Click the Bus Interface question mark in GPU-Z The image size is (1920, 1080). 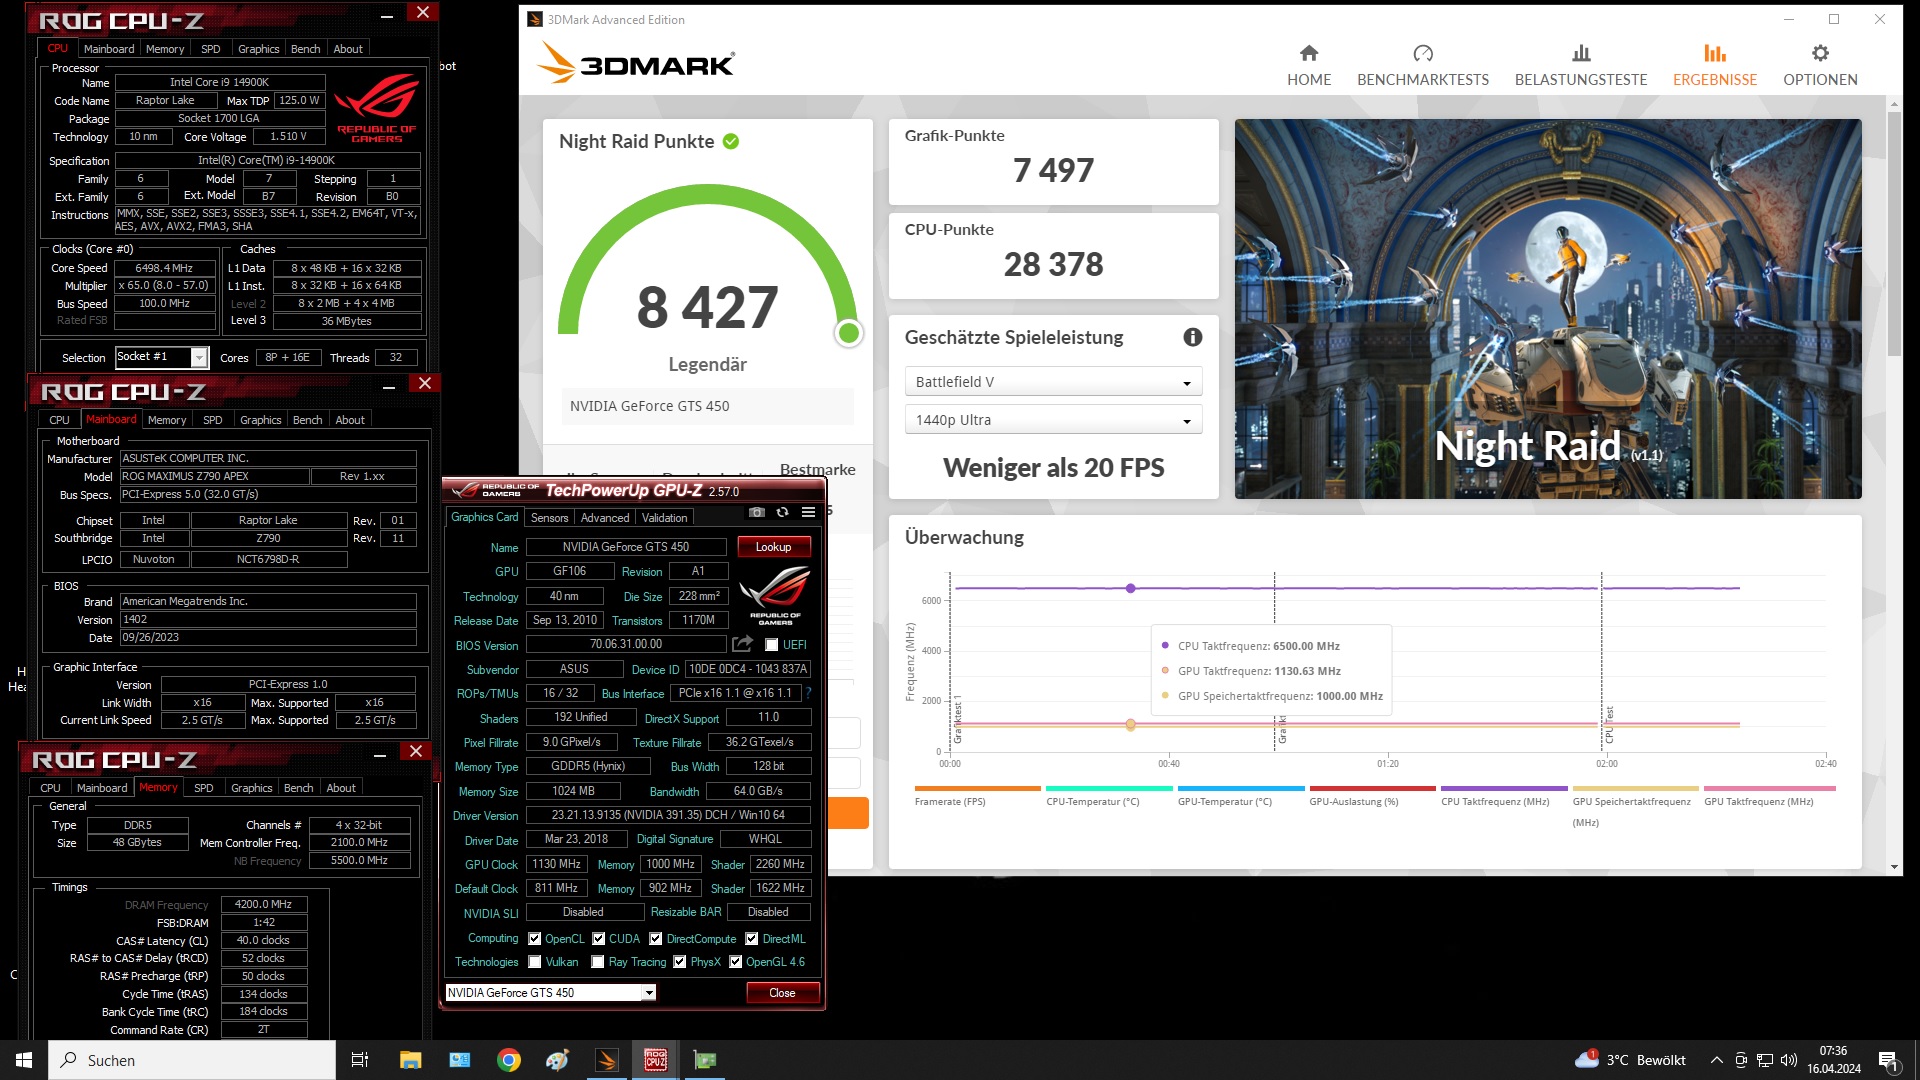click(808, 693)
